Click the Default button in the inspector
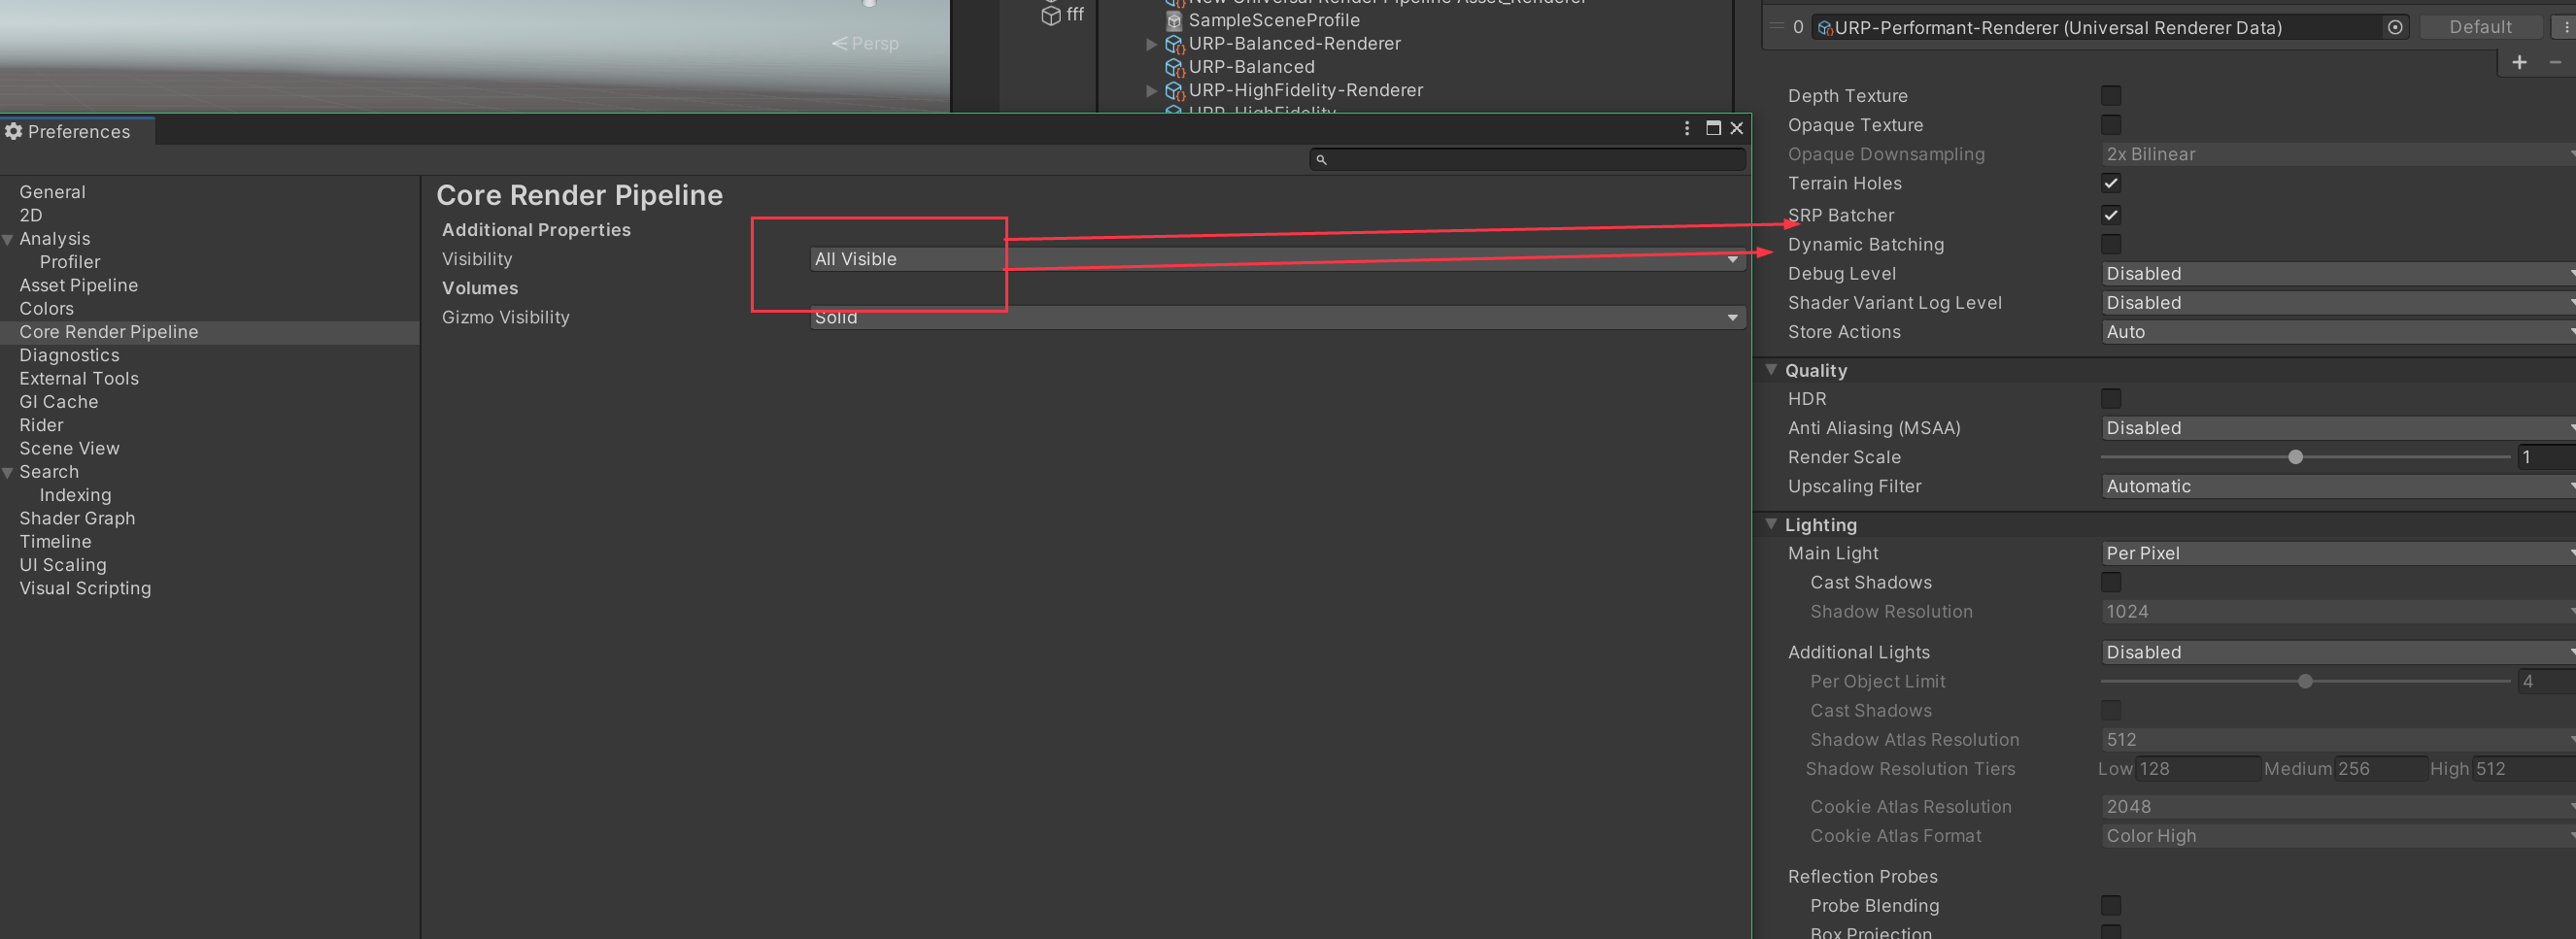Image resolution: width=2576 pixels, height=939 pixels. 2480,26
